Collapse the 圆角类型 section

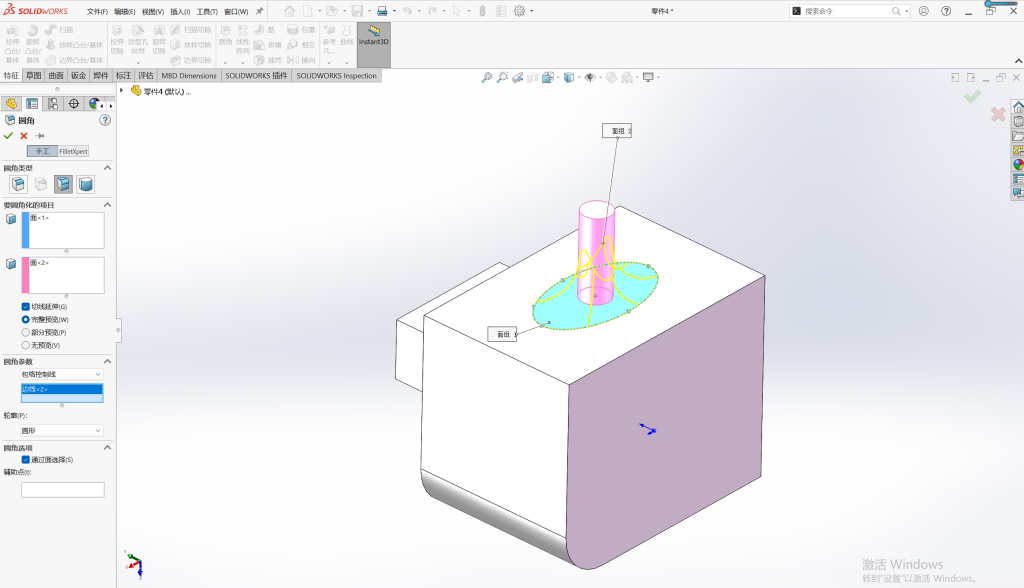coord(107,168)
